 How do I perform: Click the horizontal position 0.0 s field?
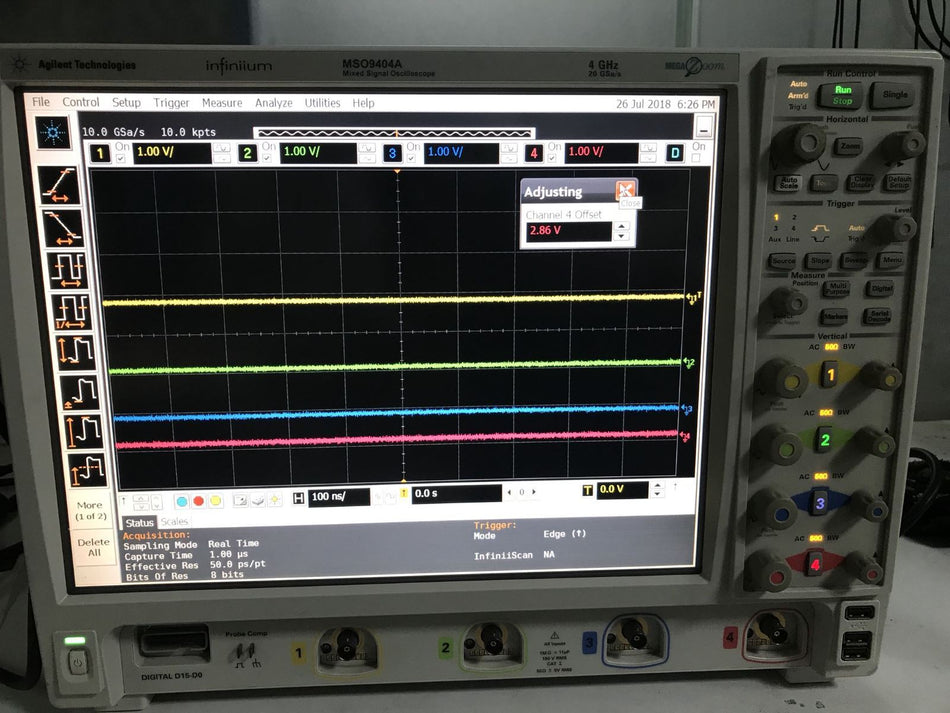pyautogui.click(x=455, y=493)
